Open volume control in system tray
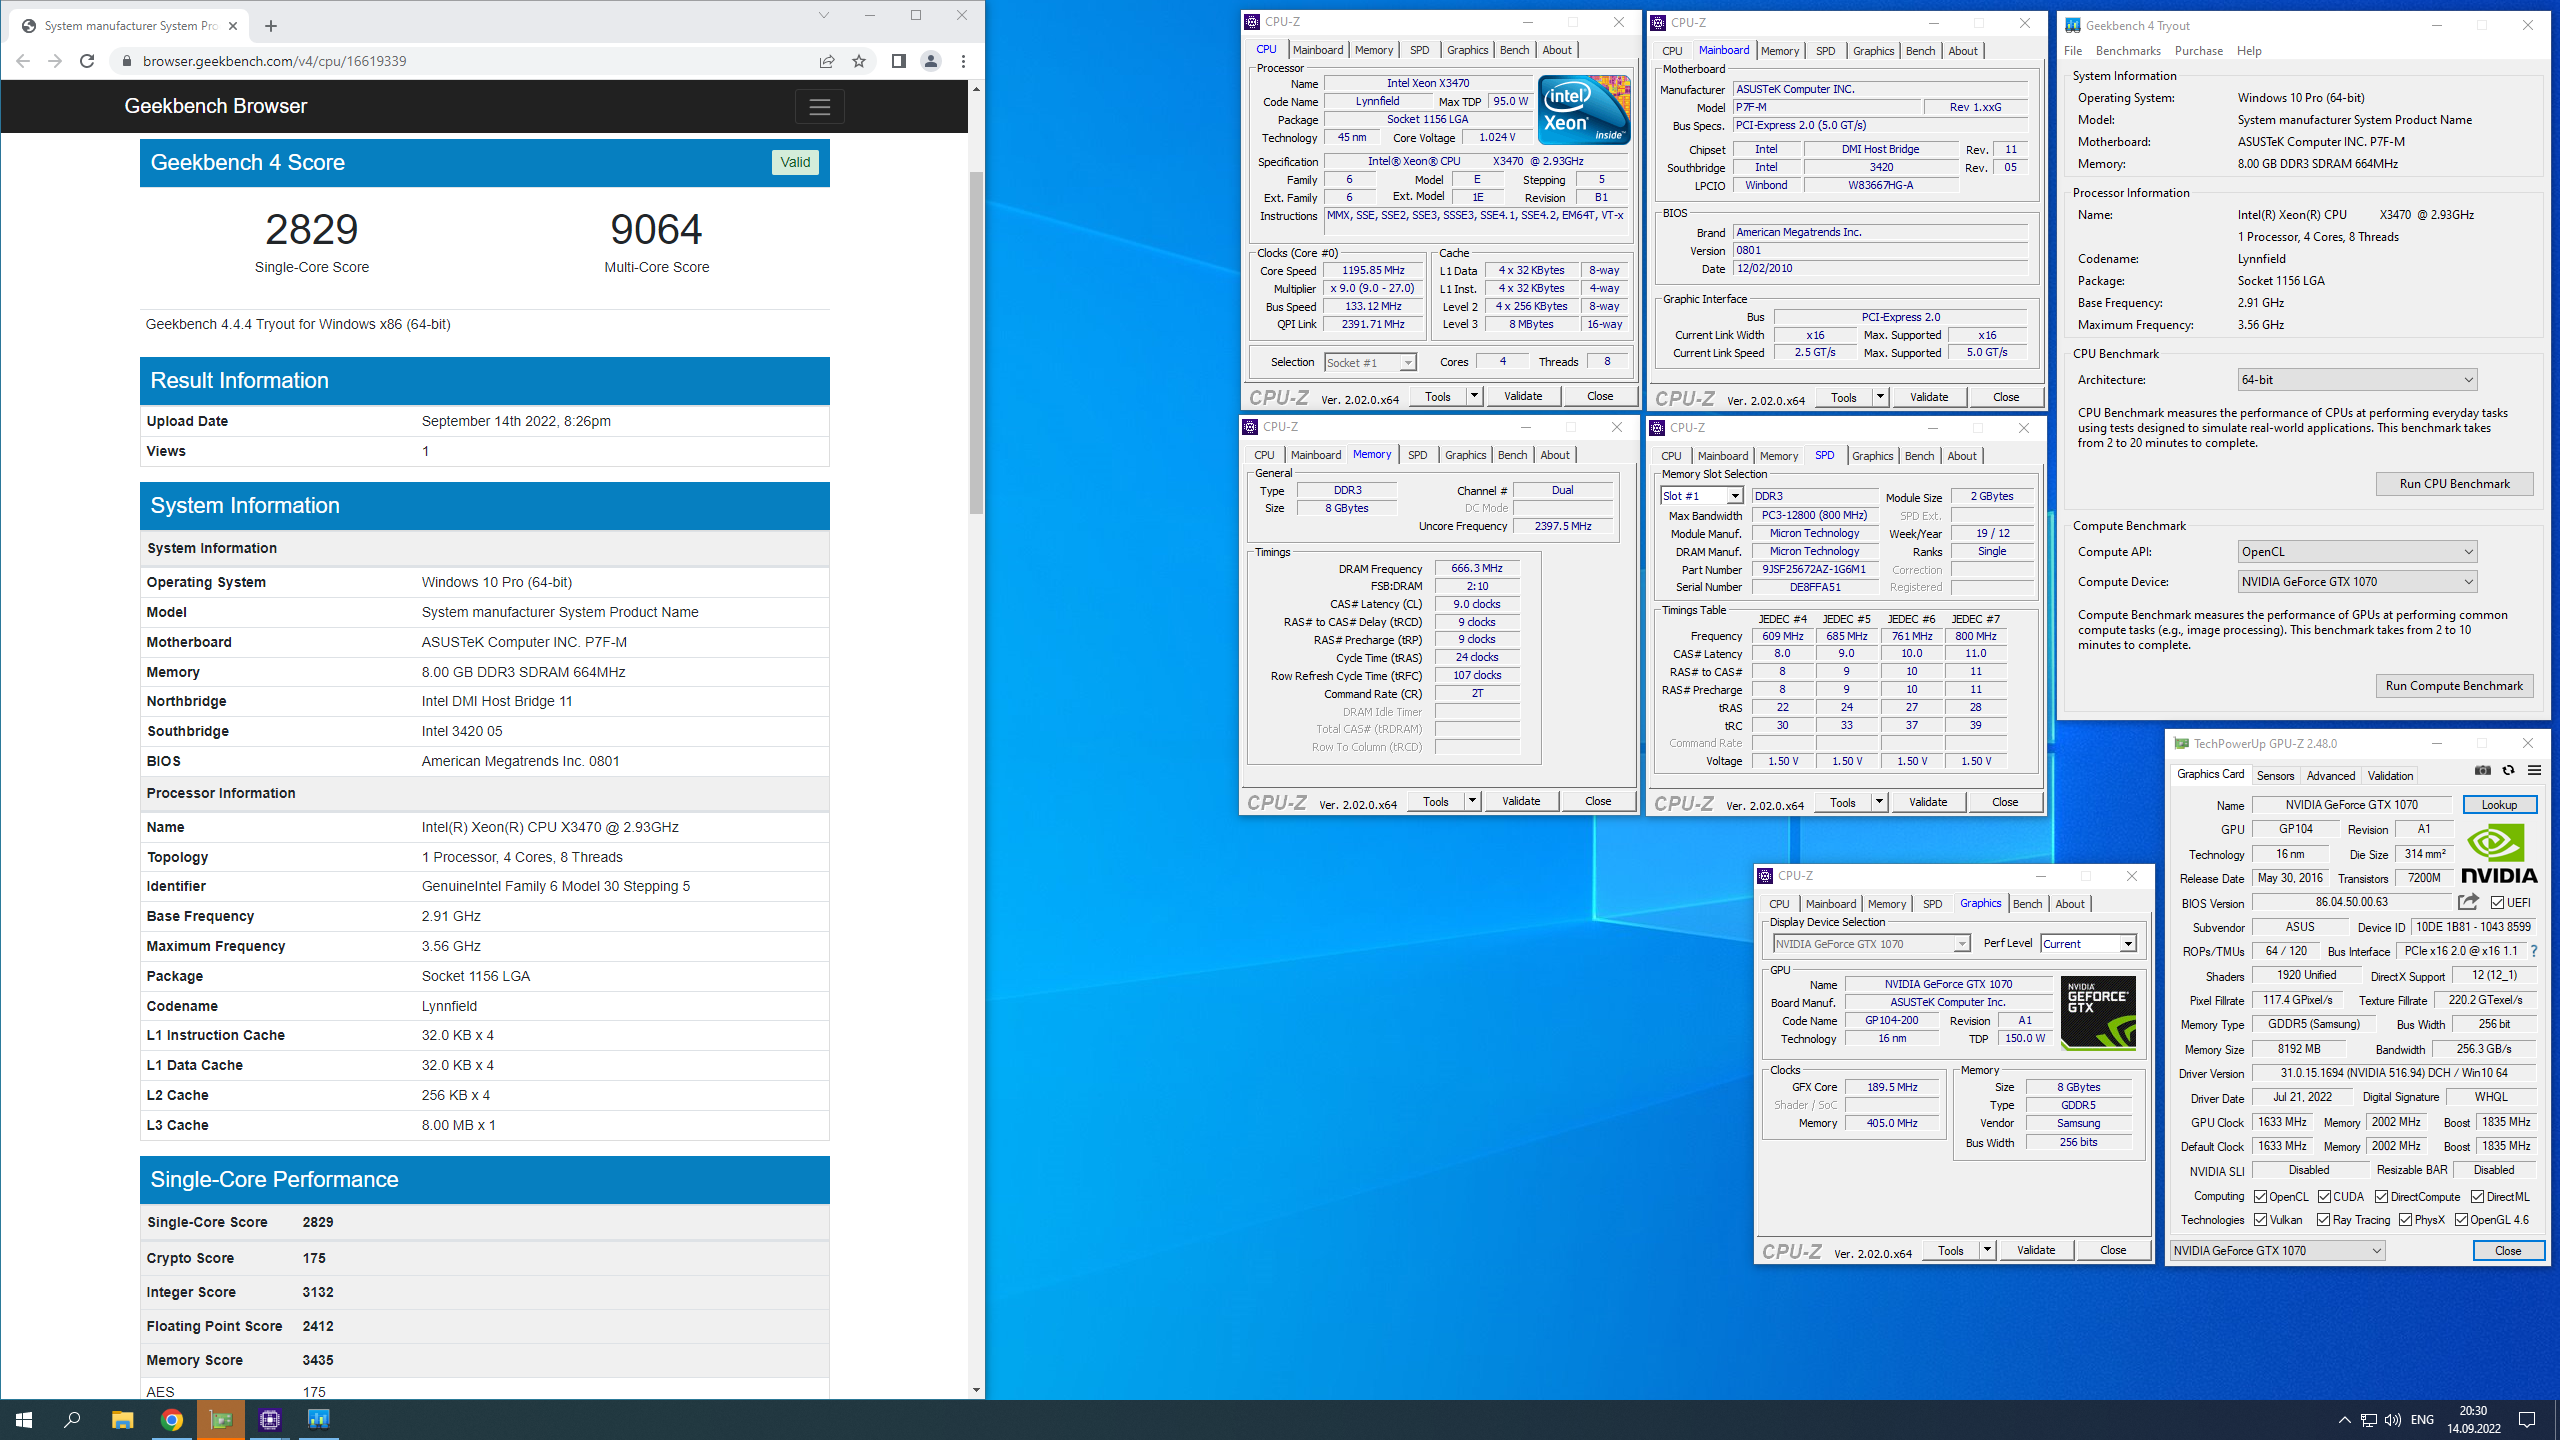Image resolution: width=2560 pixels, height=1440 pixels. click(2393, 1420)
